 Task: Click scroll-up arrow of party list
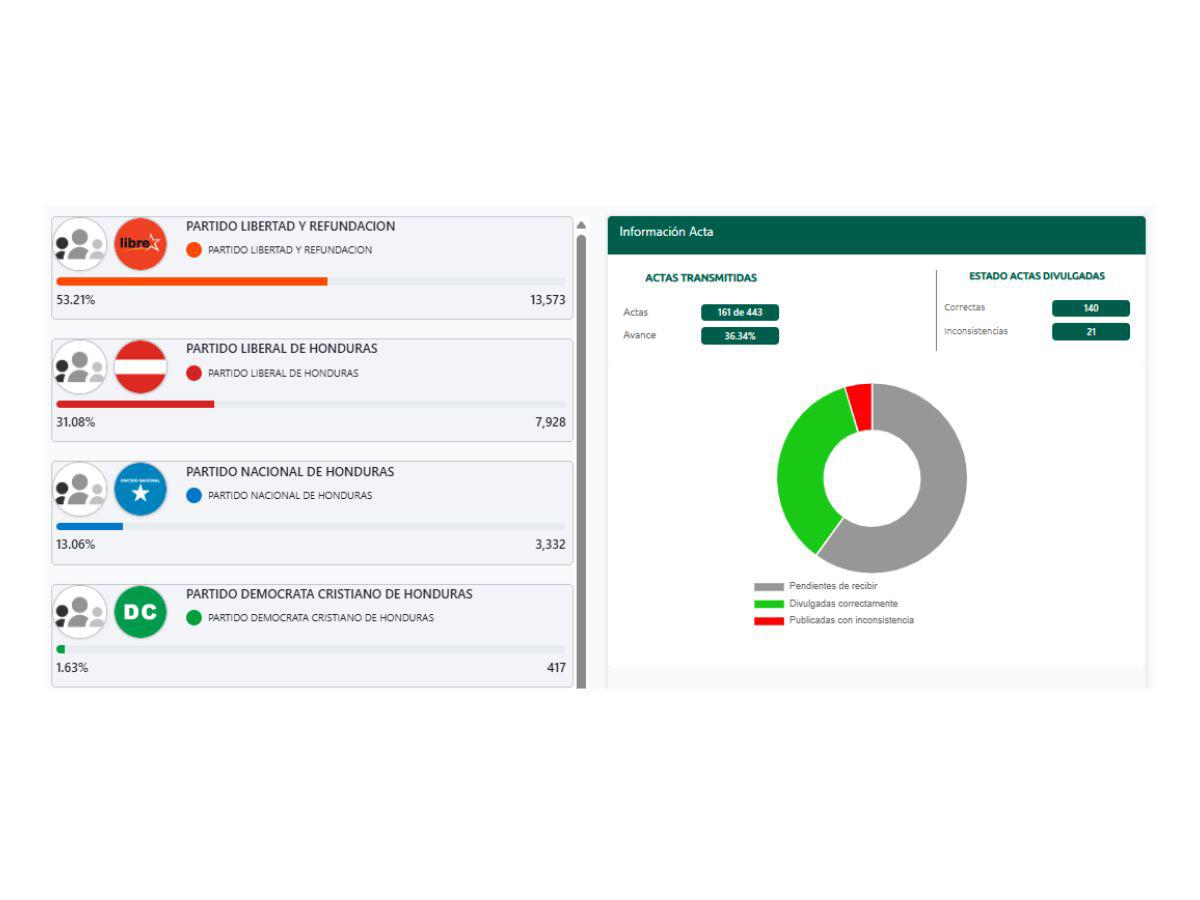[581, 225]
